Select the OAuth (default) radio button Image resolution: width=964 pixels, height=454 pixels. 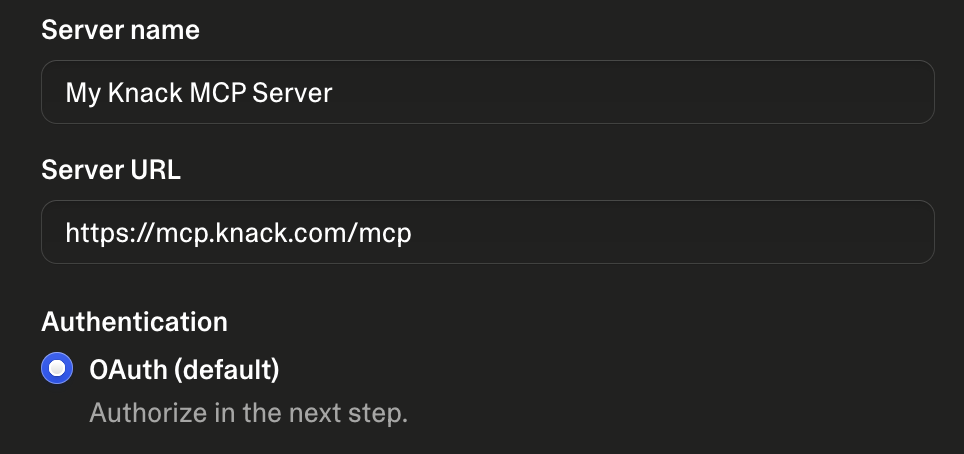coord(57,368)
